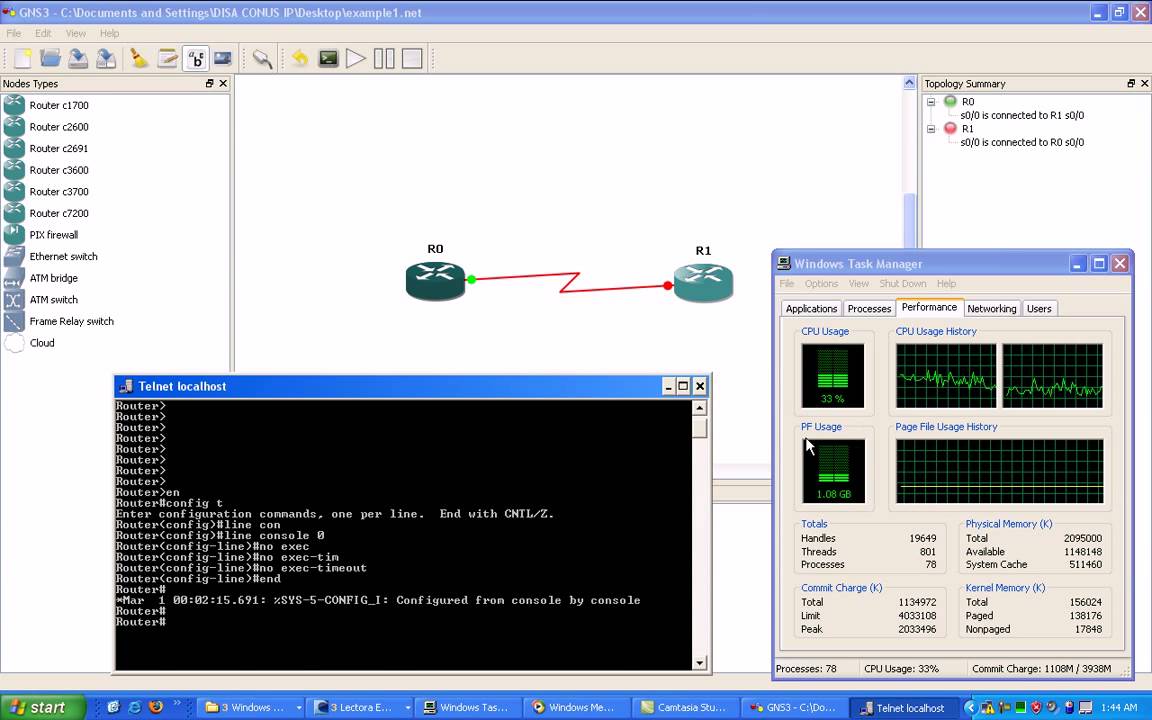Viewport: 1152px width, 720px height.
Task: Switch to Task Manager Applications tab
Action: pyautogui.click(x=811, y=309)
